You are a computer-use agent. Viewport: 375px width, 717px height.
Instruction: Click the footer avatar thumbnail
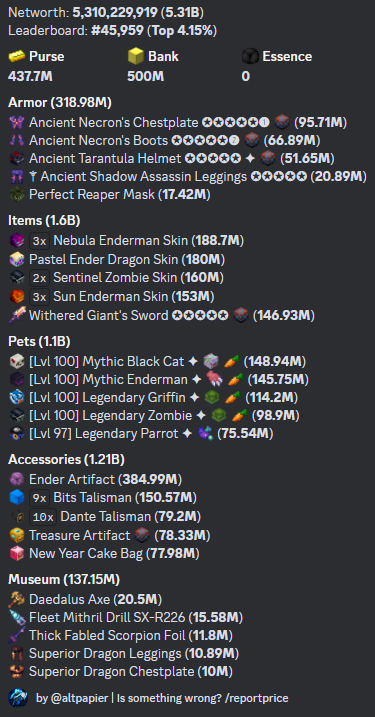(x=18, y=698)
